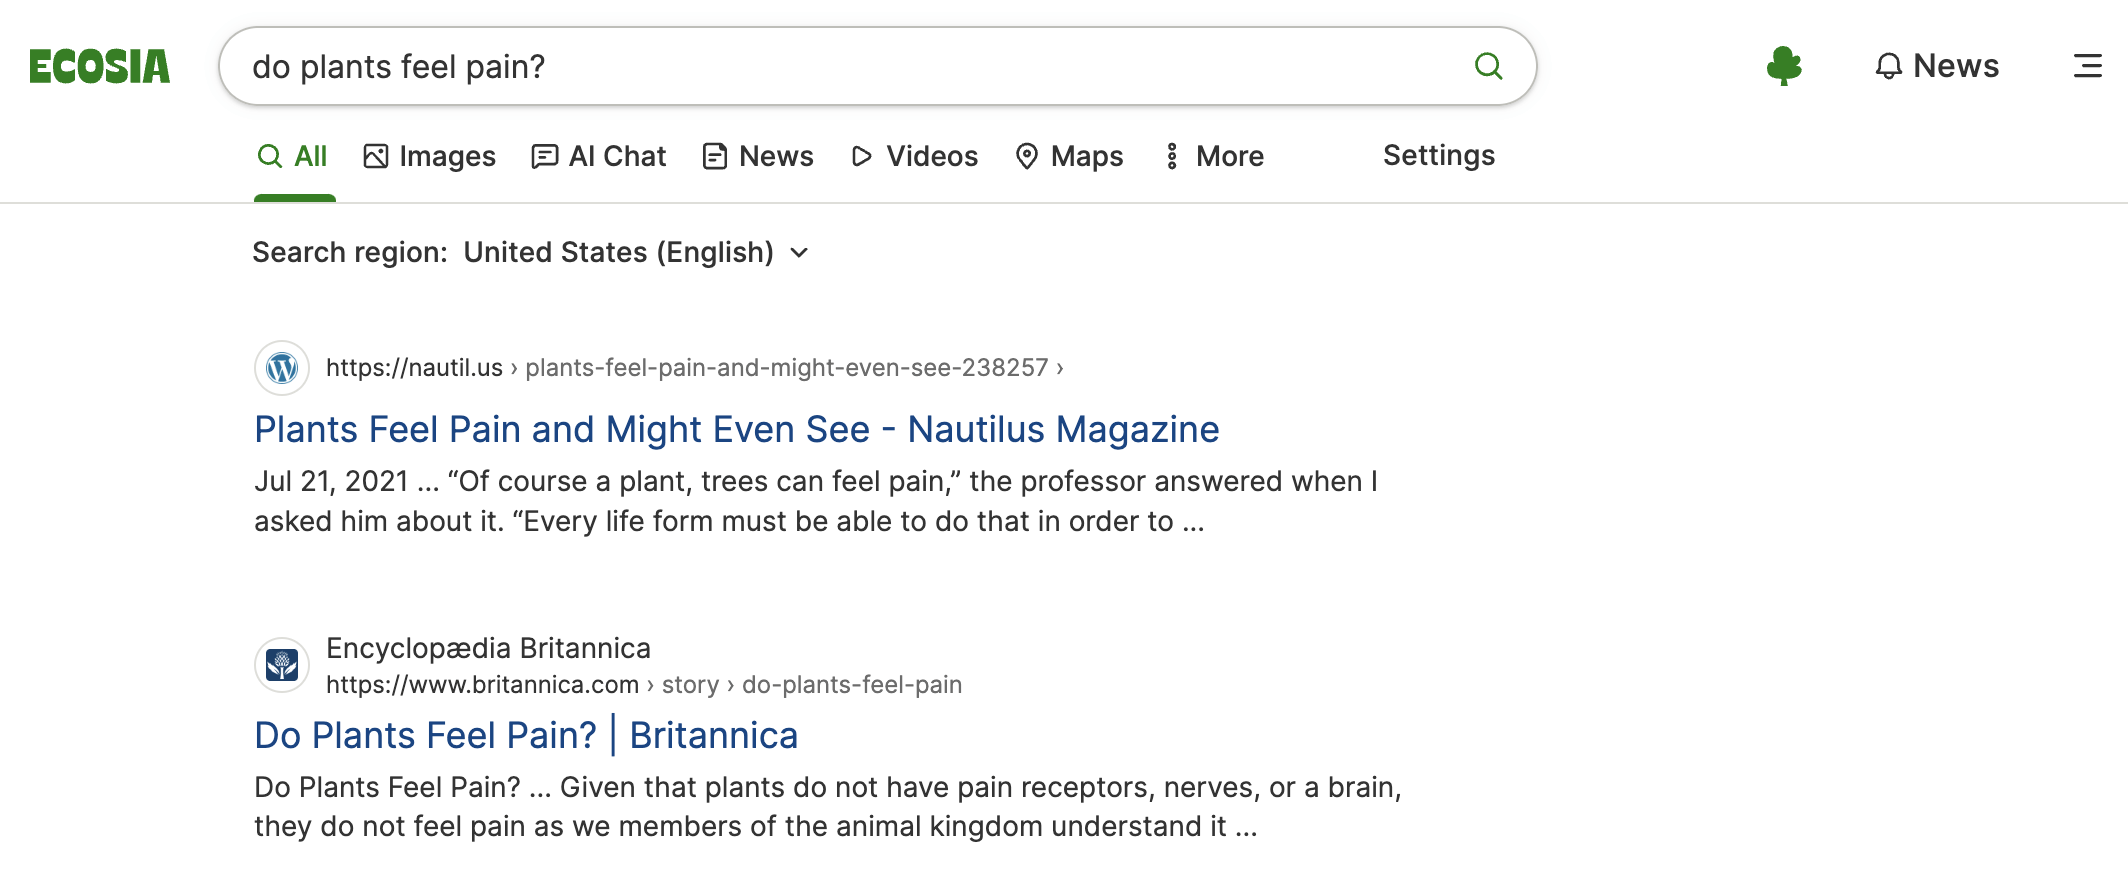This screenshot has width=2128, height=886.
Task: Open the nautil.us URL breadcrumb
Action: point(694,368)
